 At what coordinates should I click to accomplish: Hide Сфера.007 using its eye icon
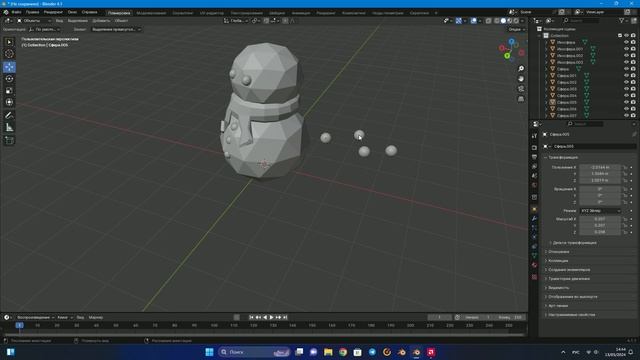(626, 116)
